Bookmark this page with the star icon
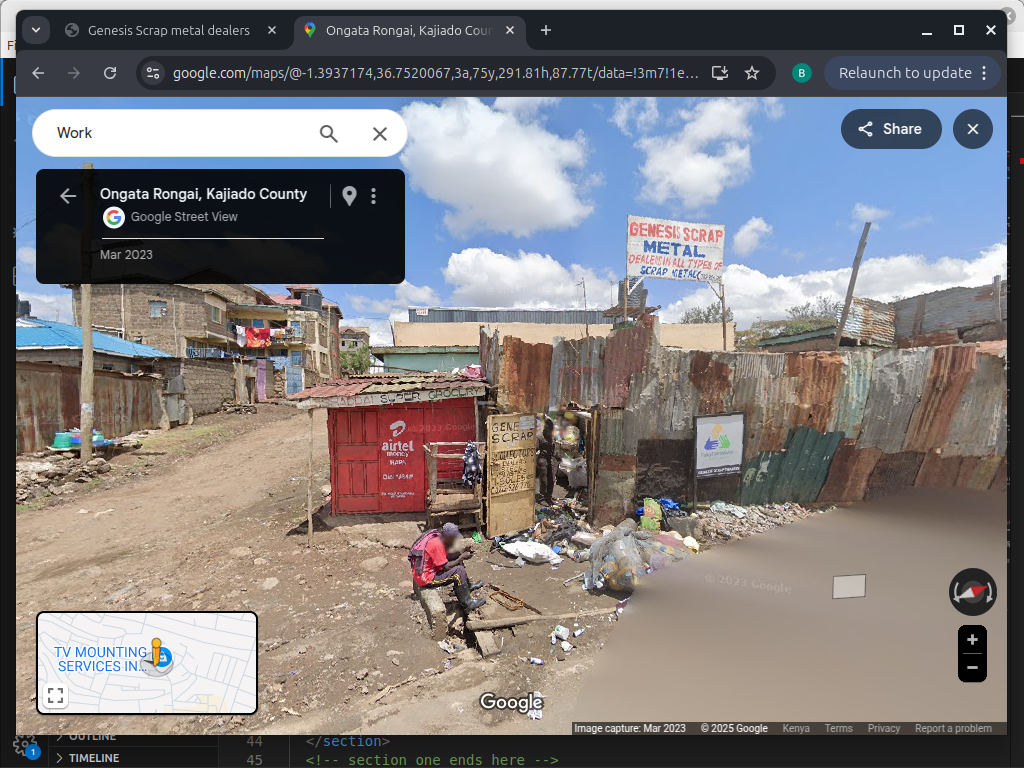The image size is (1024, 768). click(x=752, y=73)
